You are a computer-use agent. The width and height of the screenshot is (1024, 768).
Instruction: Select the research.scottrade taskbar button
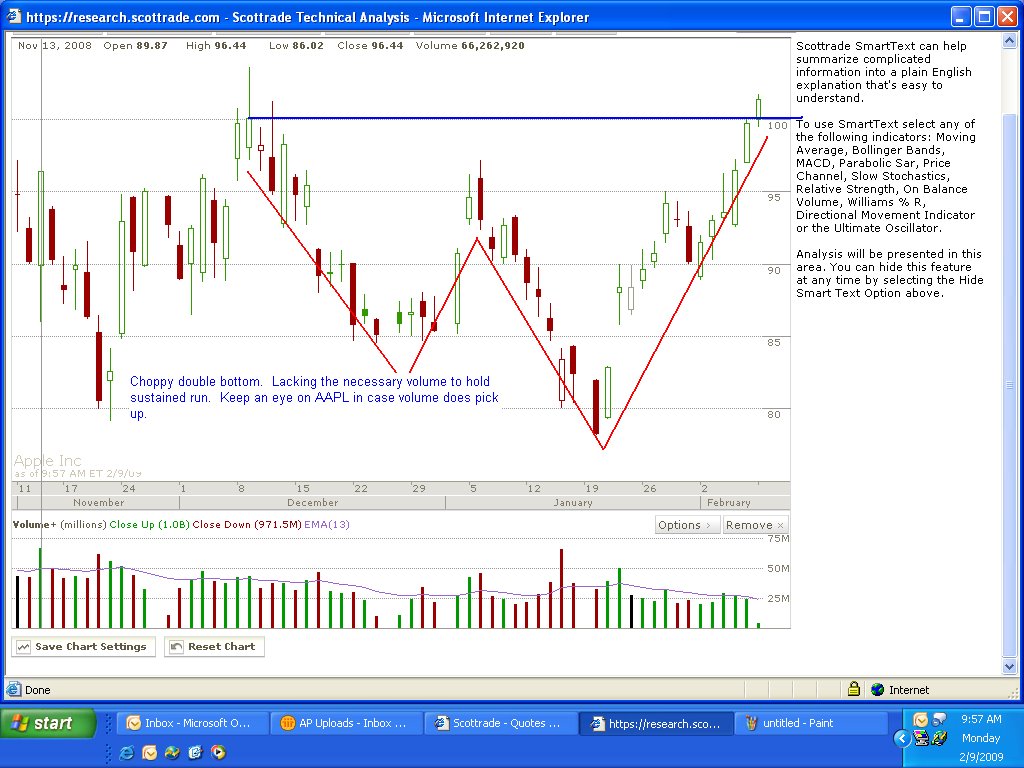(655, 723)
